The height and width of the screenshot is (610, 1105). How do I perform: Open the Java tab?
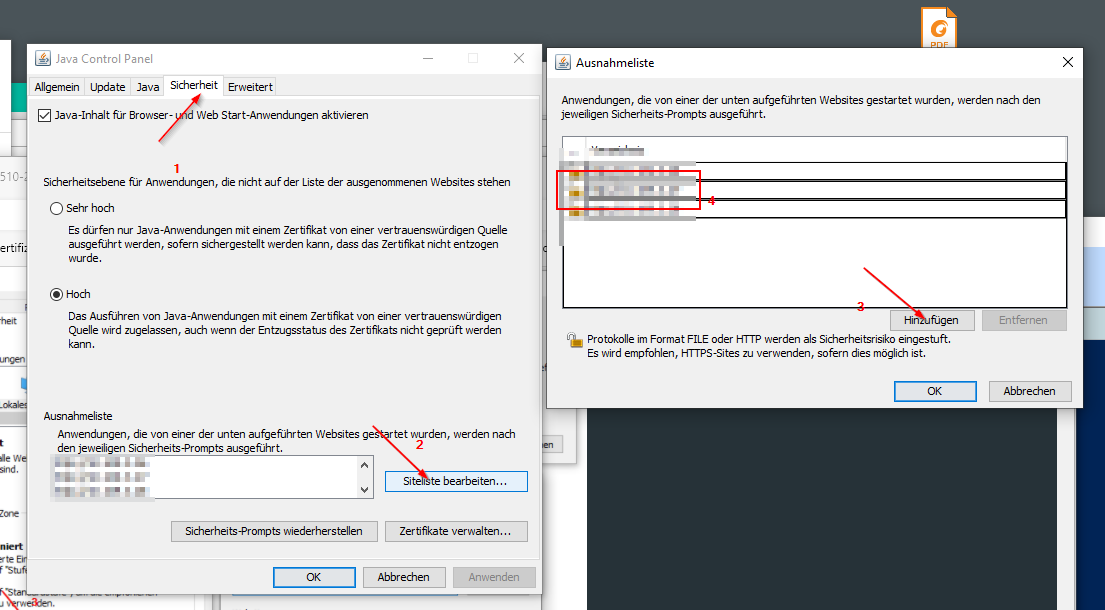point(148,87)
